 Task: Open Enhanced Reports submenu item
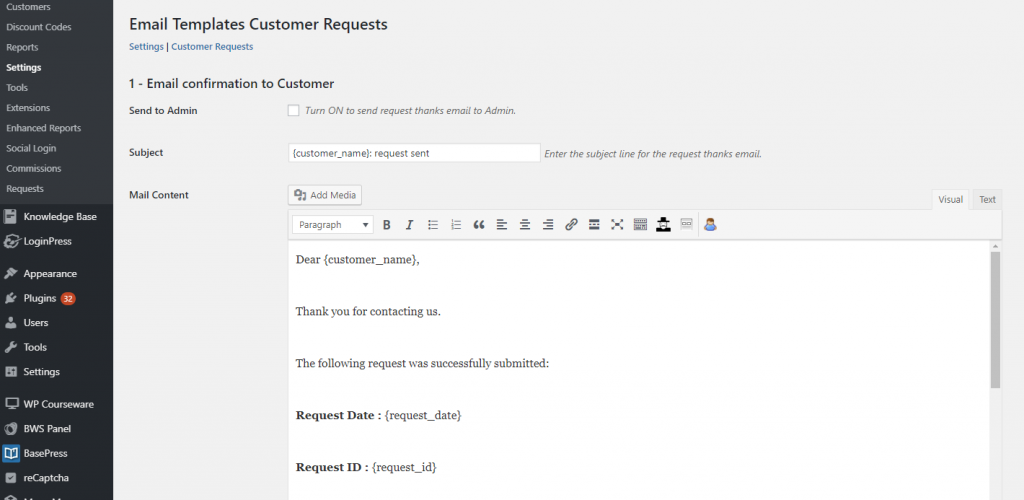(44, 128)
